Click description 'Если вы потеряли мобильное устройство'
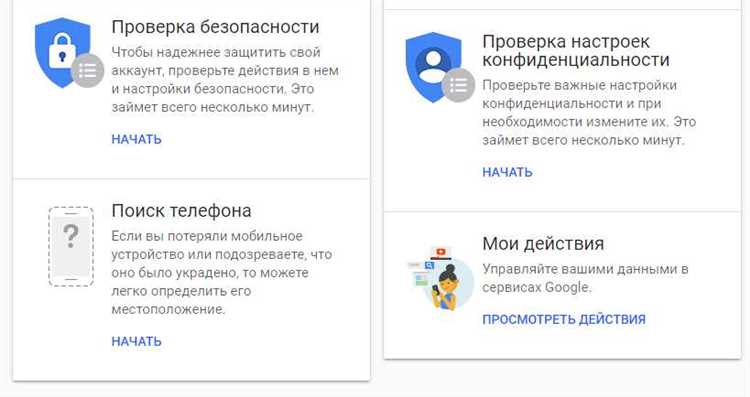 pos(221,273)
